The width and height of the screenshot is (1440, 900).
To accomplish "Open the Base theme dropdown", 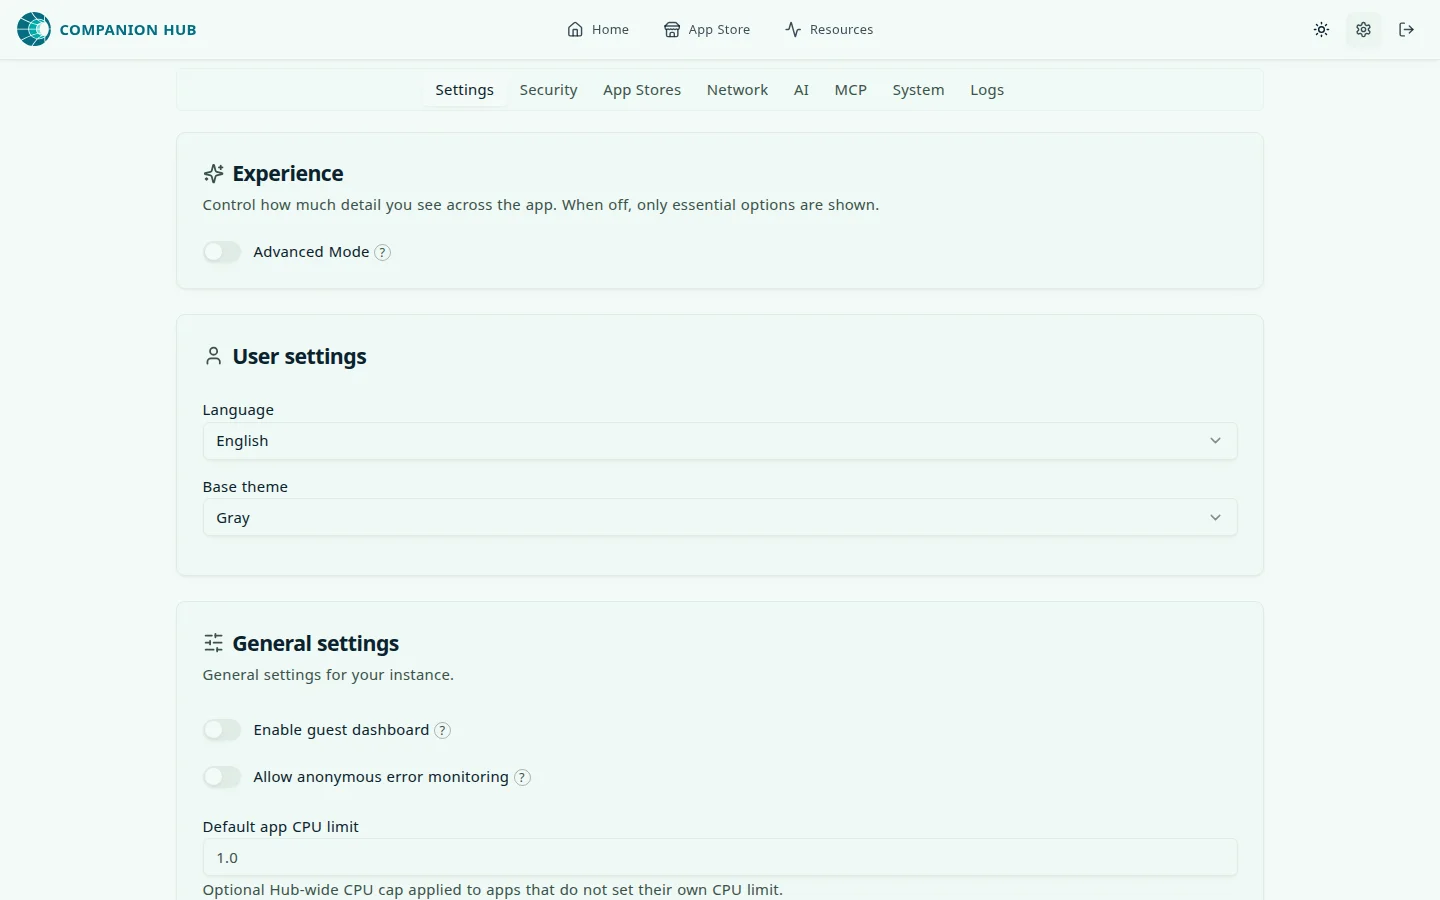I will tap(720, 518).
